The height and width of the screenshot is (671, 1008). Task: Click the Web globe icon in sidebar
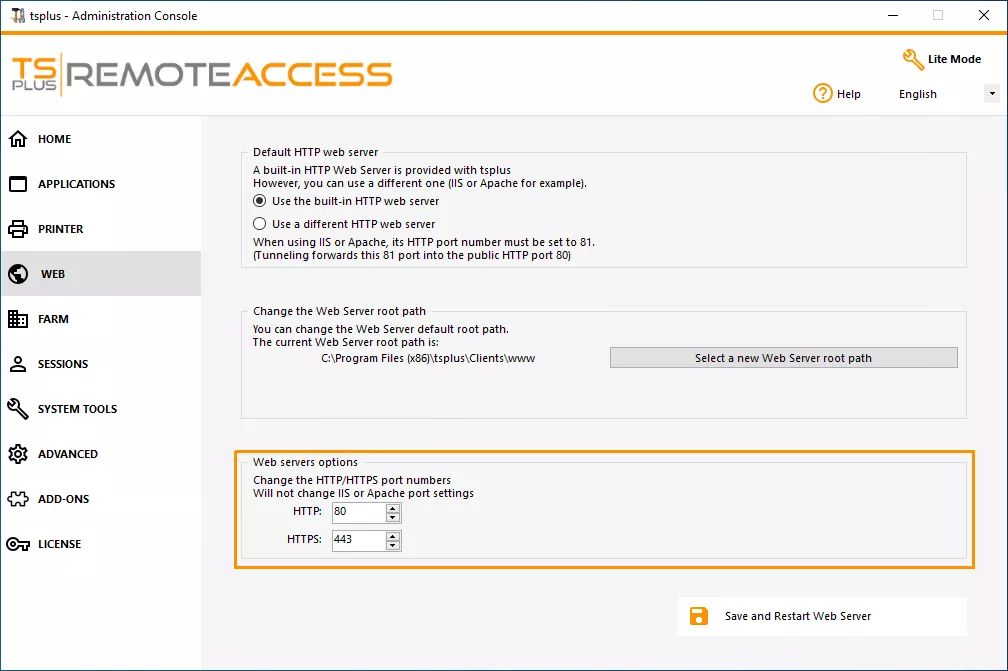(x=22, y=274)
